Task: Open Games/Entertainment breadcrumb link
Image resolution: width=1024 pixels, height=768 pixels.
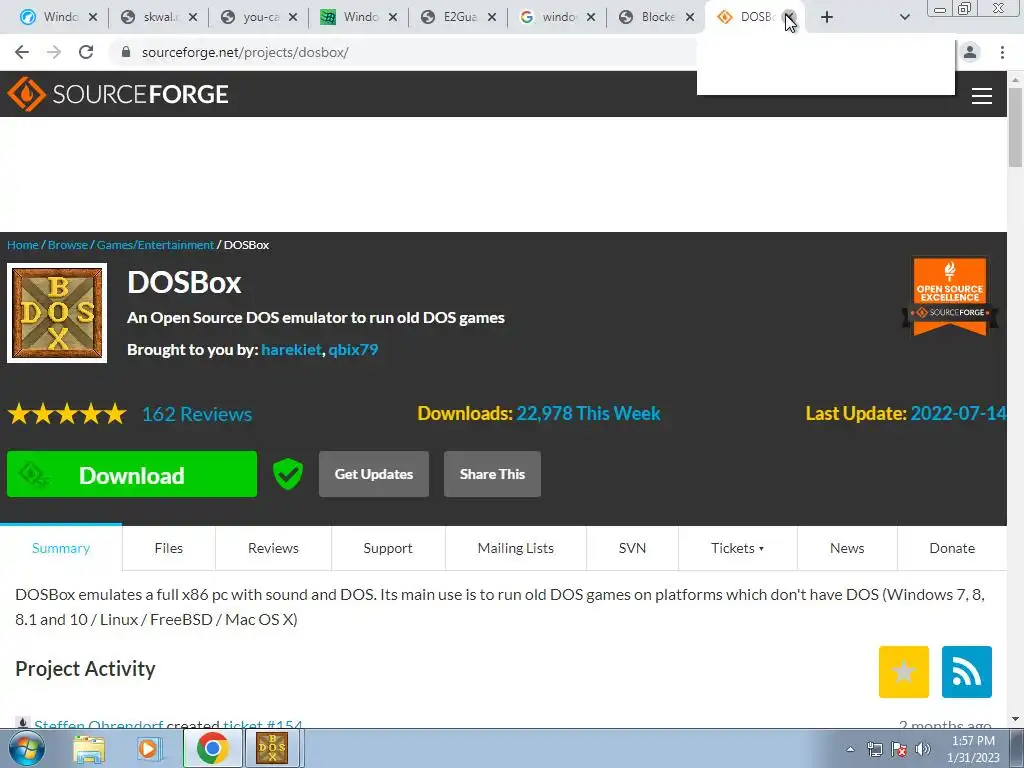Action: tap(155, 245)
